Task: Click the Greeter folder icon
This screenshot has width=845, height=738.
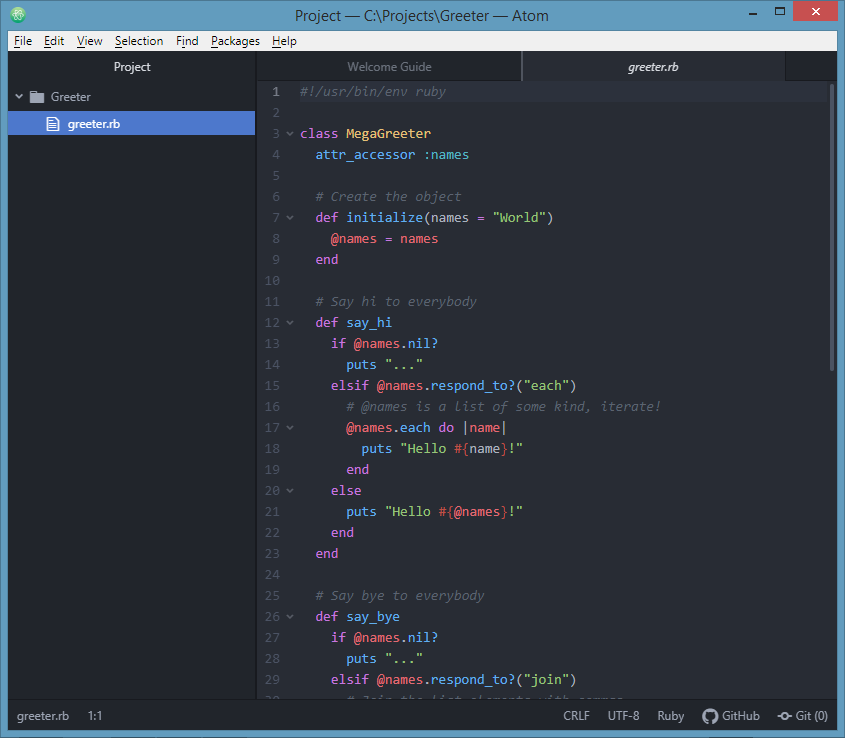Action: coord(37,97)
